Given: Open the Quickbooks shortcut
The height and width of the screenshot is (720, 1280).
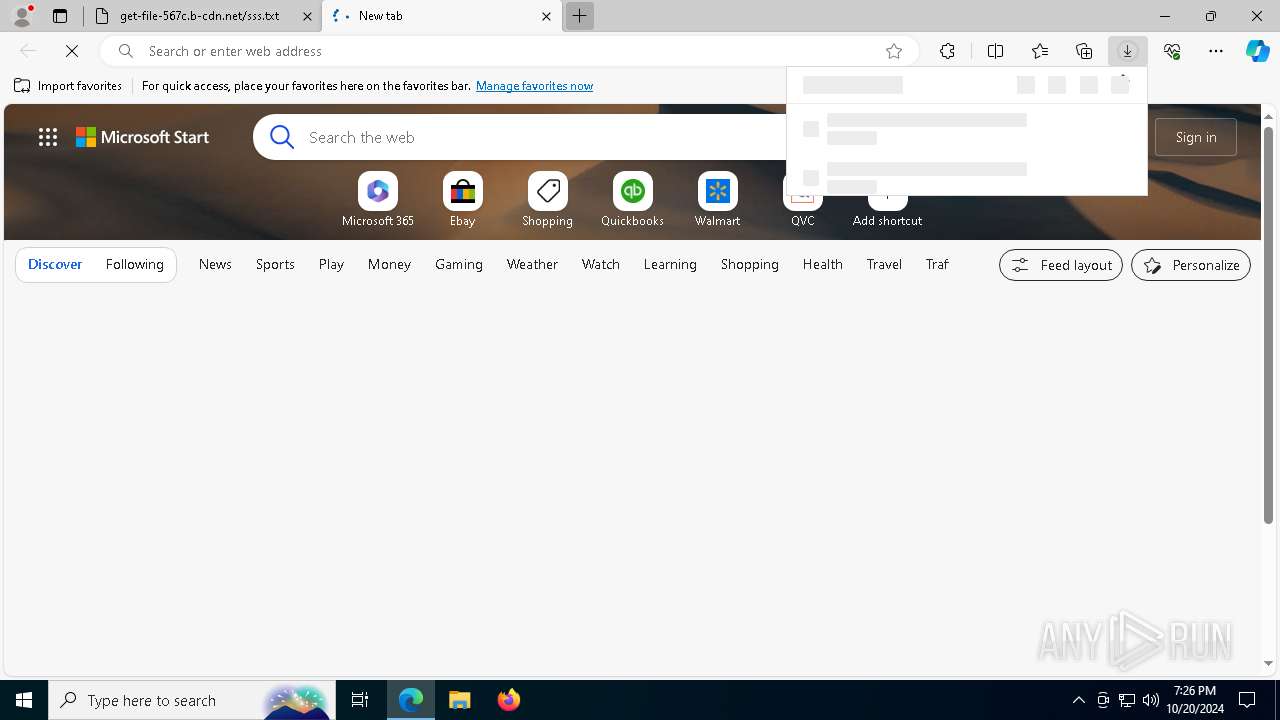Looking at the screenshot, I should point(632,200).
